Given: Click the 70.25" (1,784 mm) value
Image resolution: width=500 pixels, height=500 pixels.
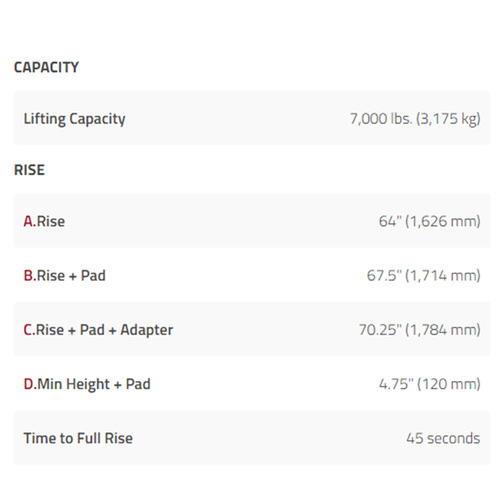Looking at the screenshot, I should (x=420, y=330).
